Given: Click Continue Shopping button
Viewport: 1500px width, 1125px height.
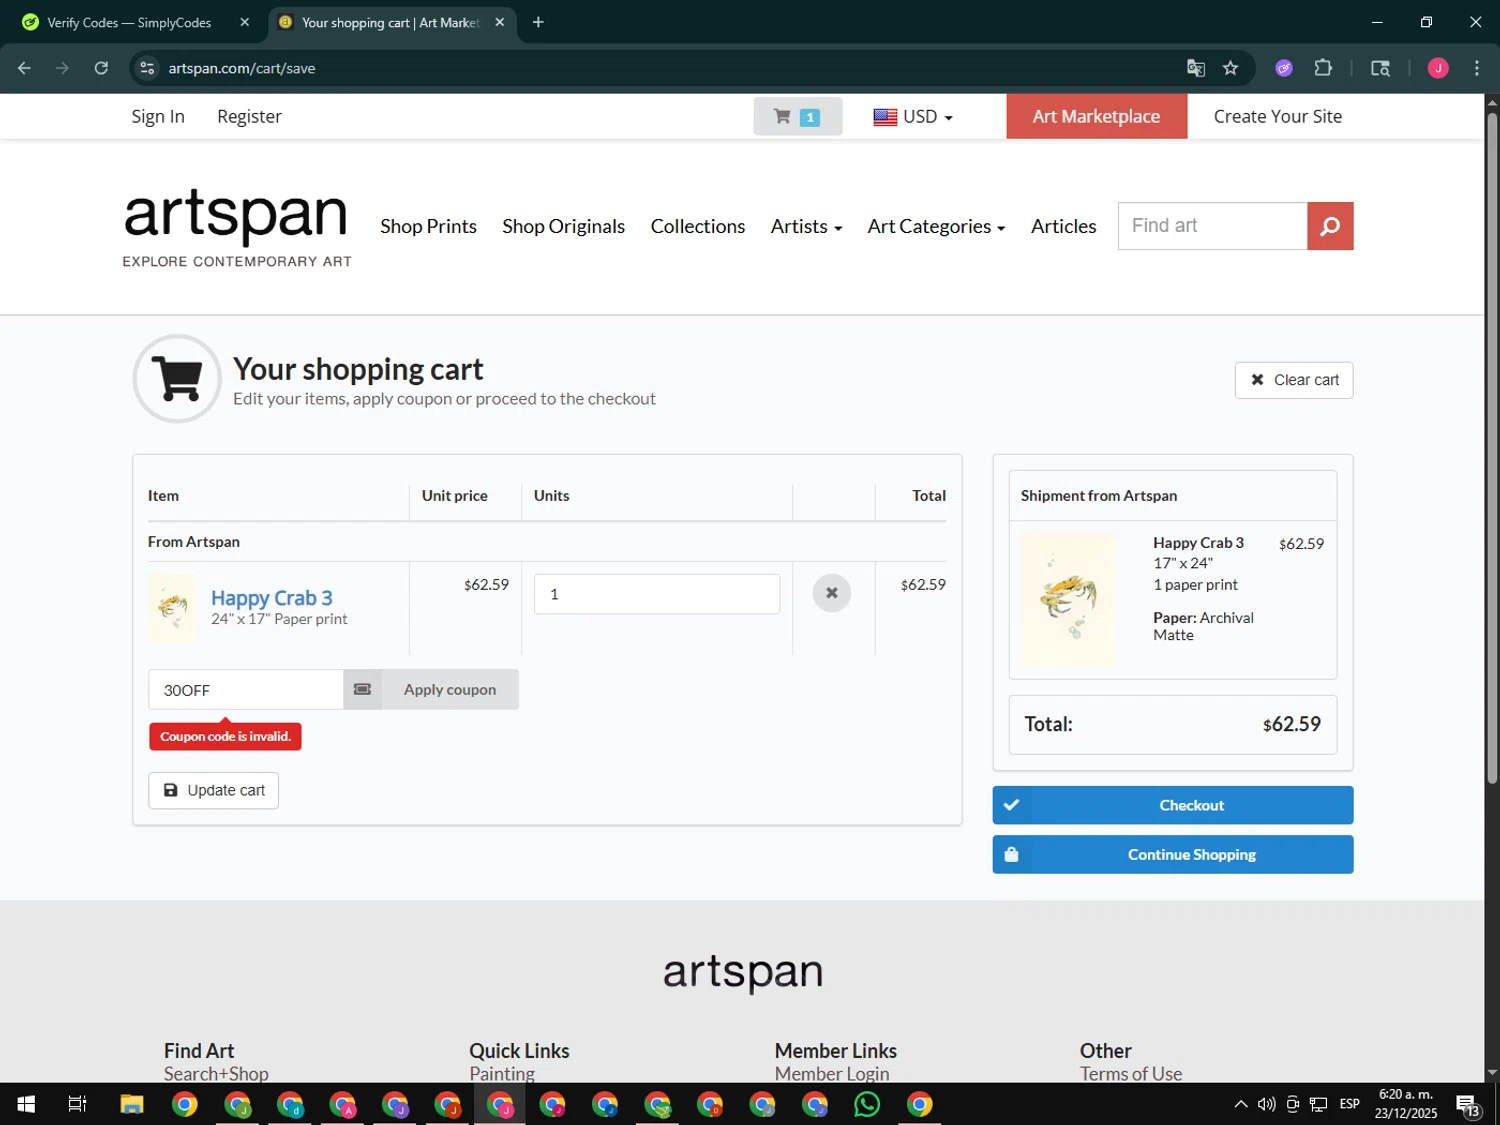Looking at the screenshot, I should tap(1172, 854).
